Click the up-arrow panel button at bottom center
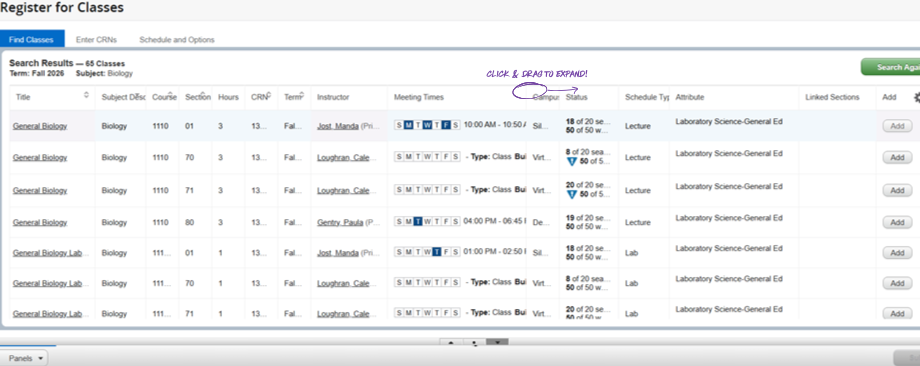The image size is (920, 366). [451, 343]
